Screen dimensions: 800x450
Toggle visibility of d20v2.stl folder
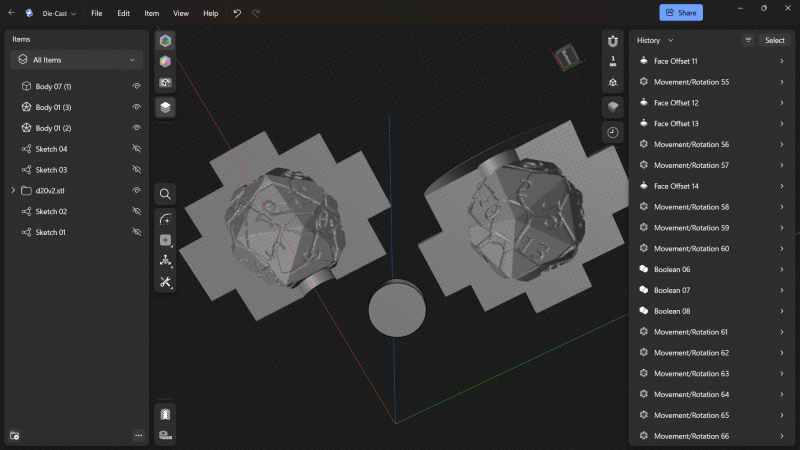pyautogui.click(x=137, y=190)
